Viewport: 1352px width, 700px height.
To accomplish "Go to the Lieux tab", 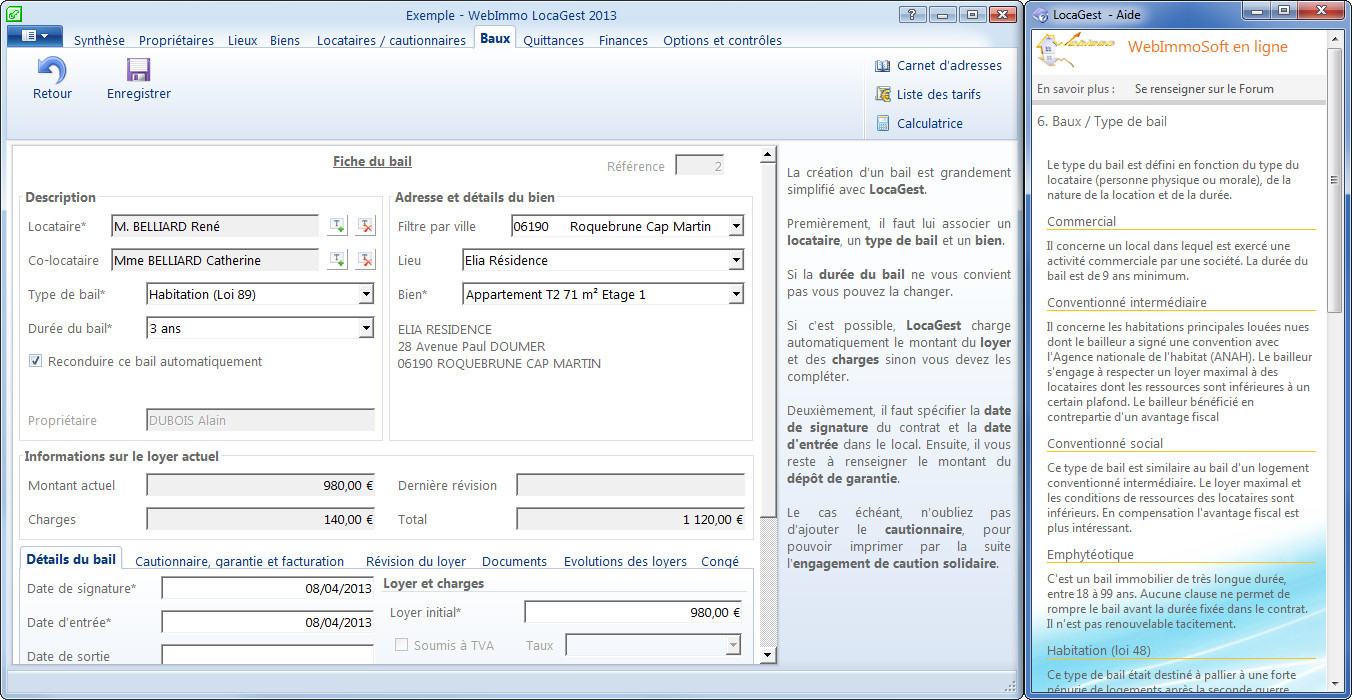I will coord(242,41).
